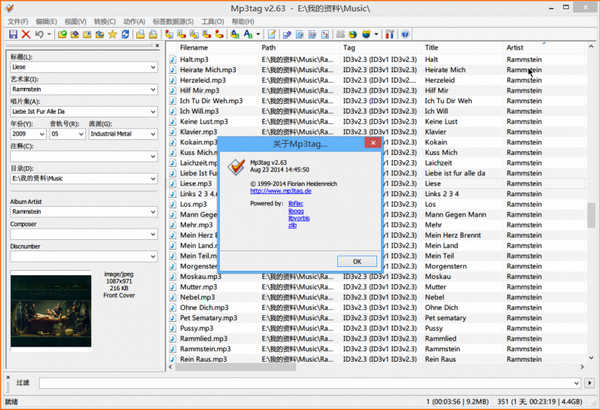Screen dimensions: 600x410
Task: Expand the track number dropdown showing 05
Action: (x=81, y=134)
